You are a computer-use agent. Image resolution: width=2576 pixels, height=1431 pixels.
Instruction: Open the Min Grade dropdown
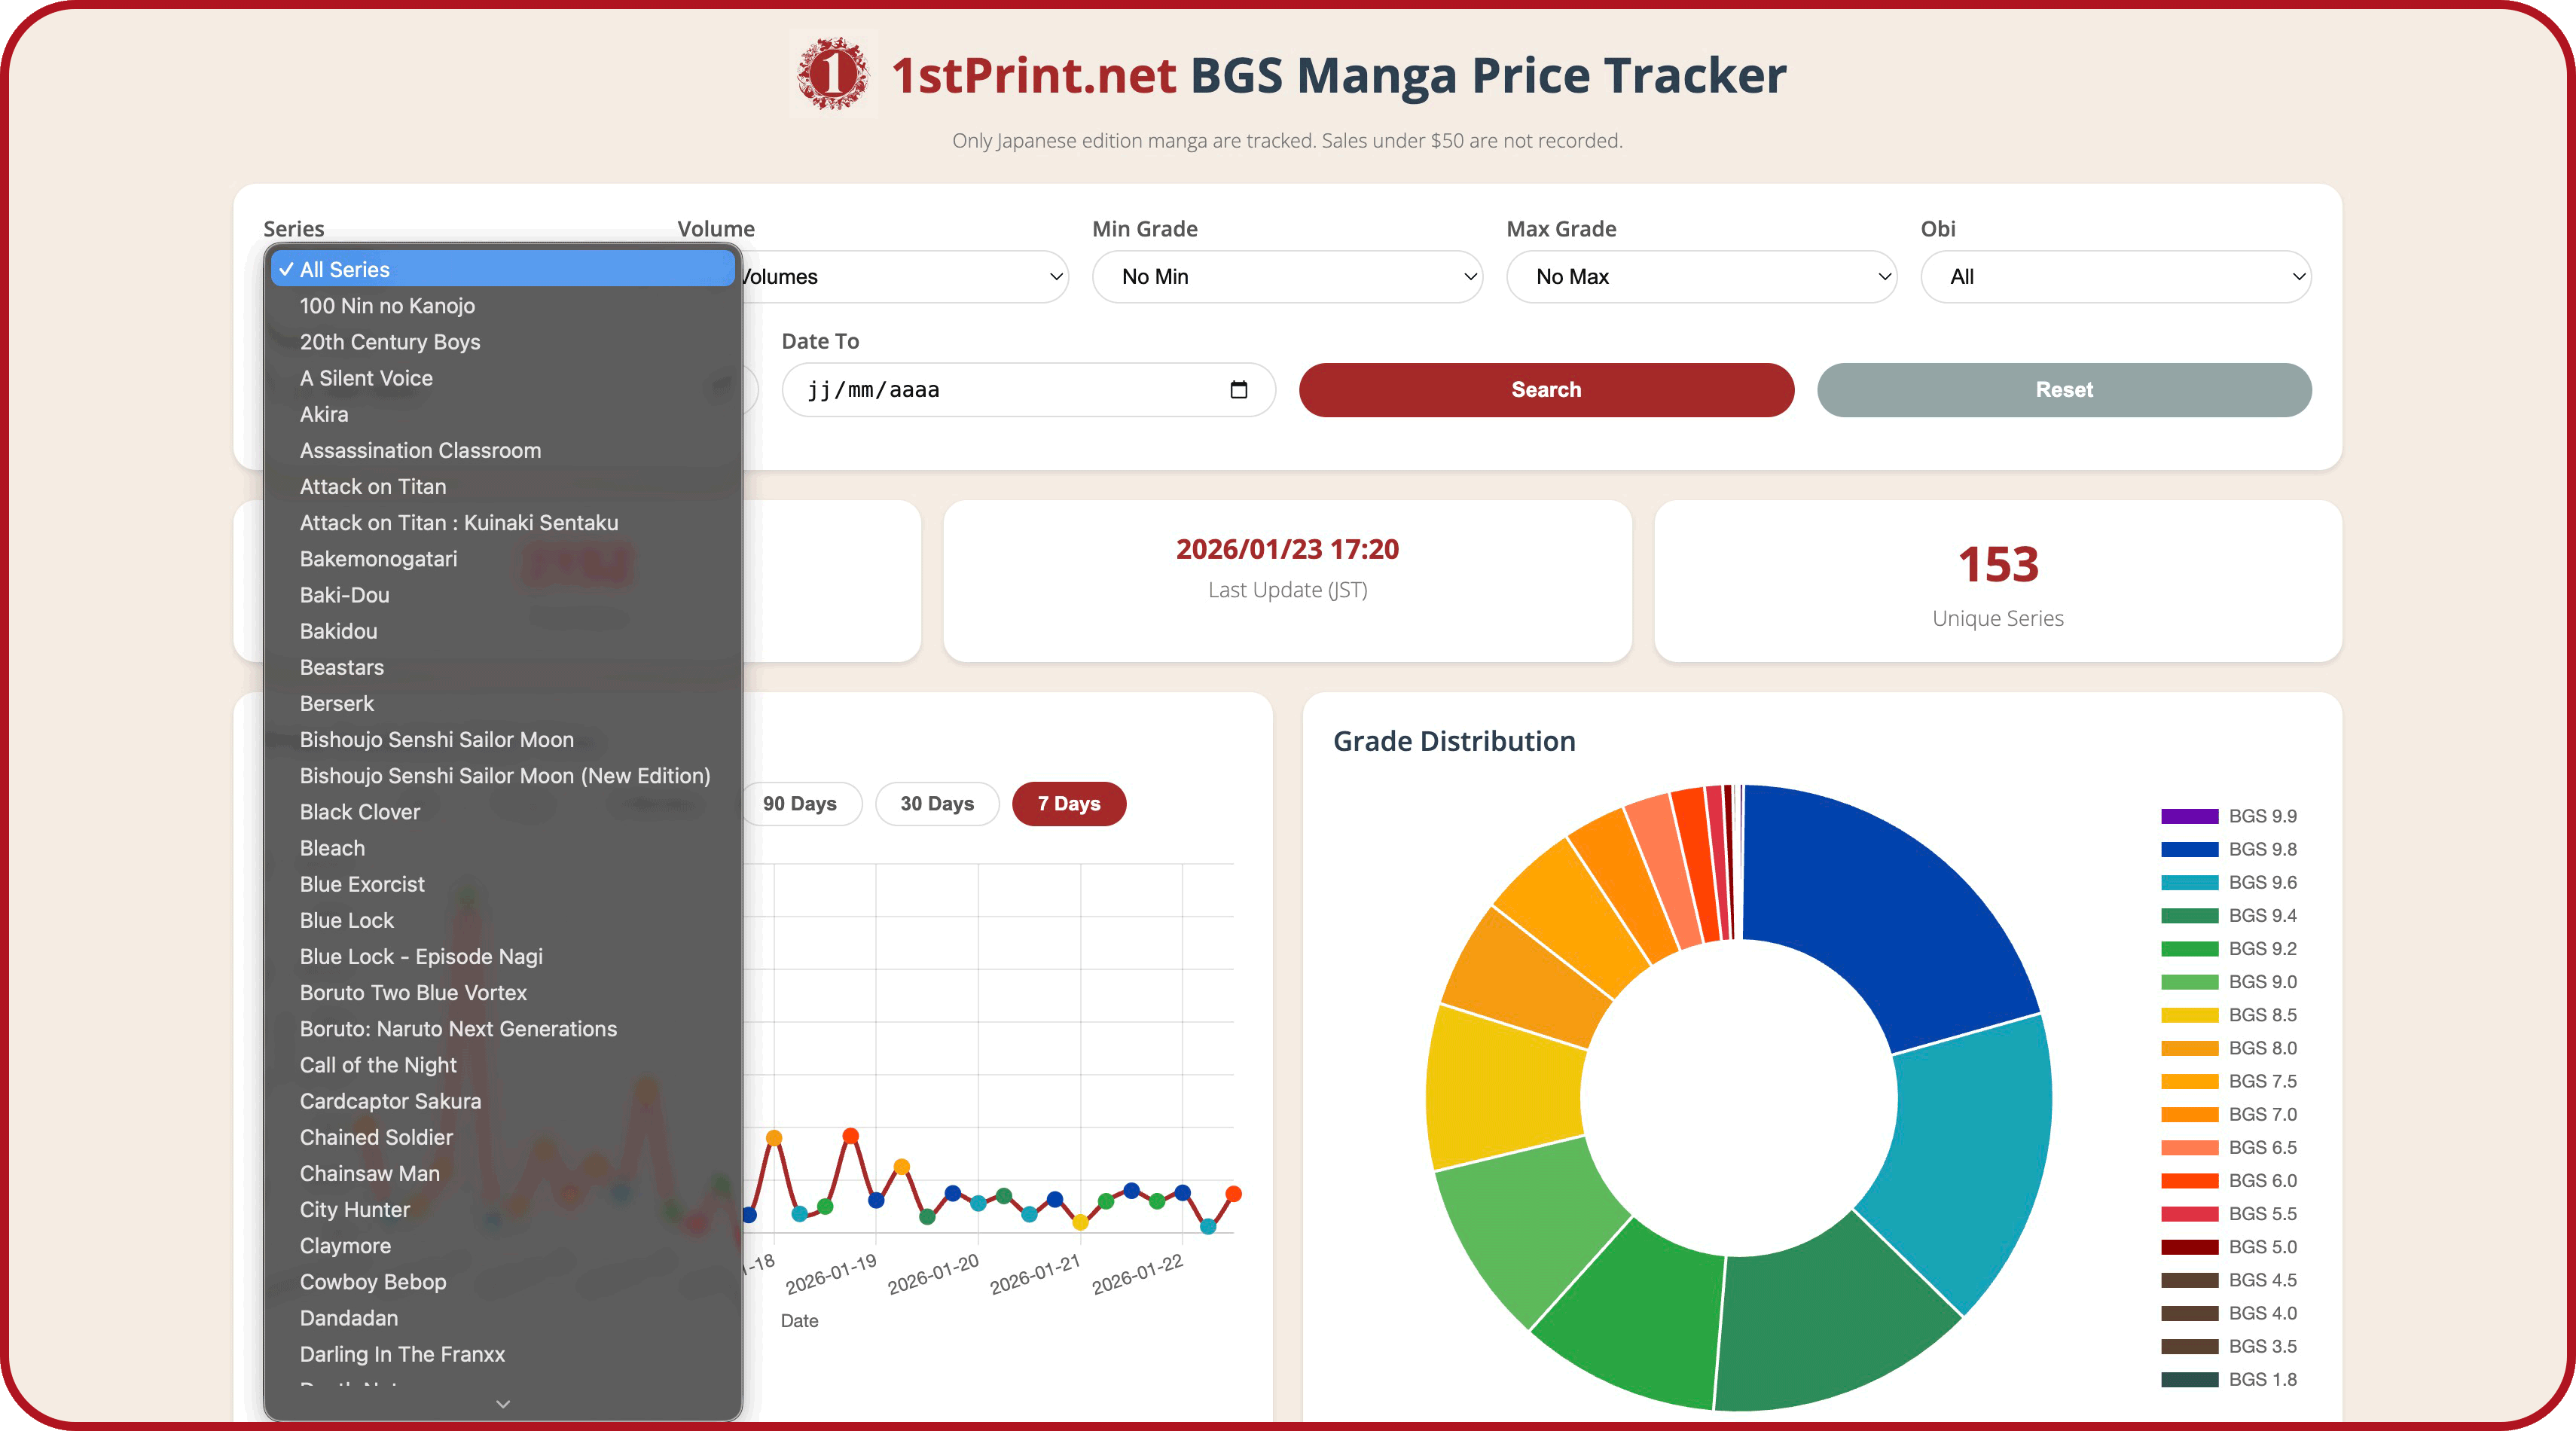tap(1287, 277)
